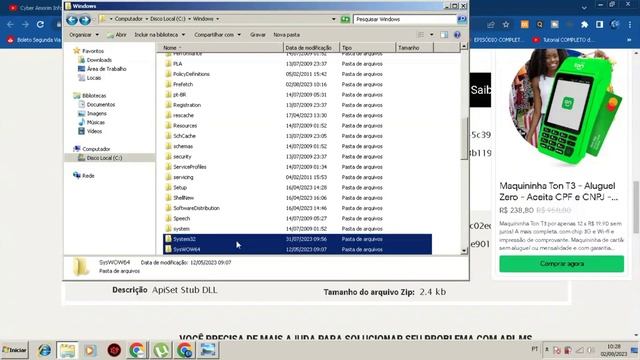Select the System32 folder icon
The height and width of the screenshot is (360, 640).
point(168,239)
